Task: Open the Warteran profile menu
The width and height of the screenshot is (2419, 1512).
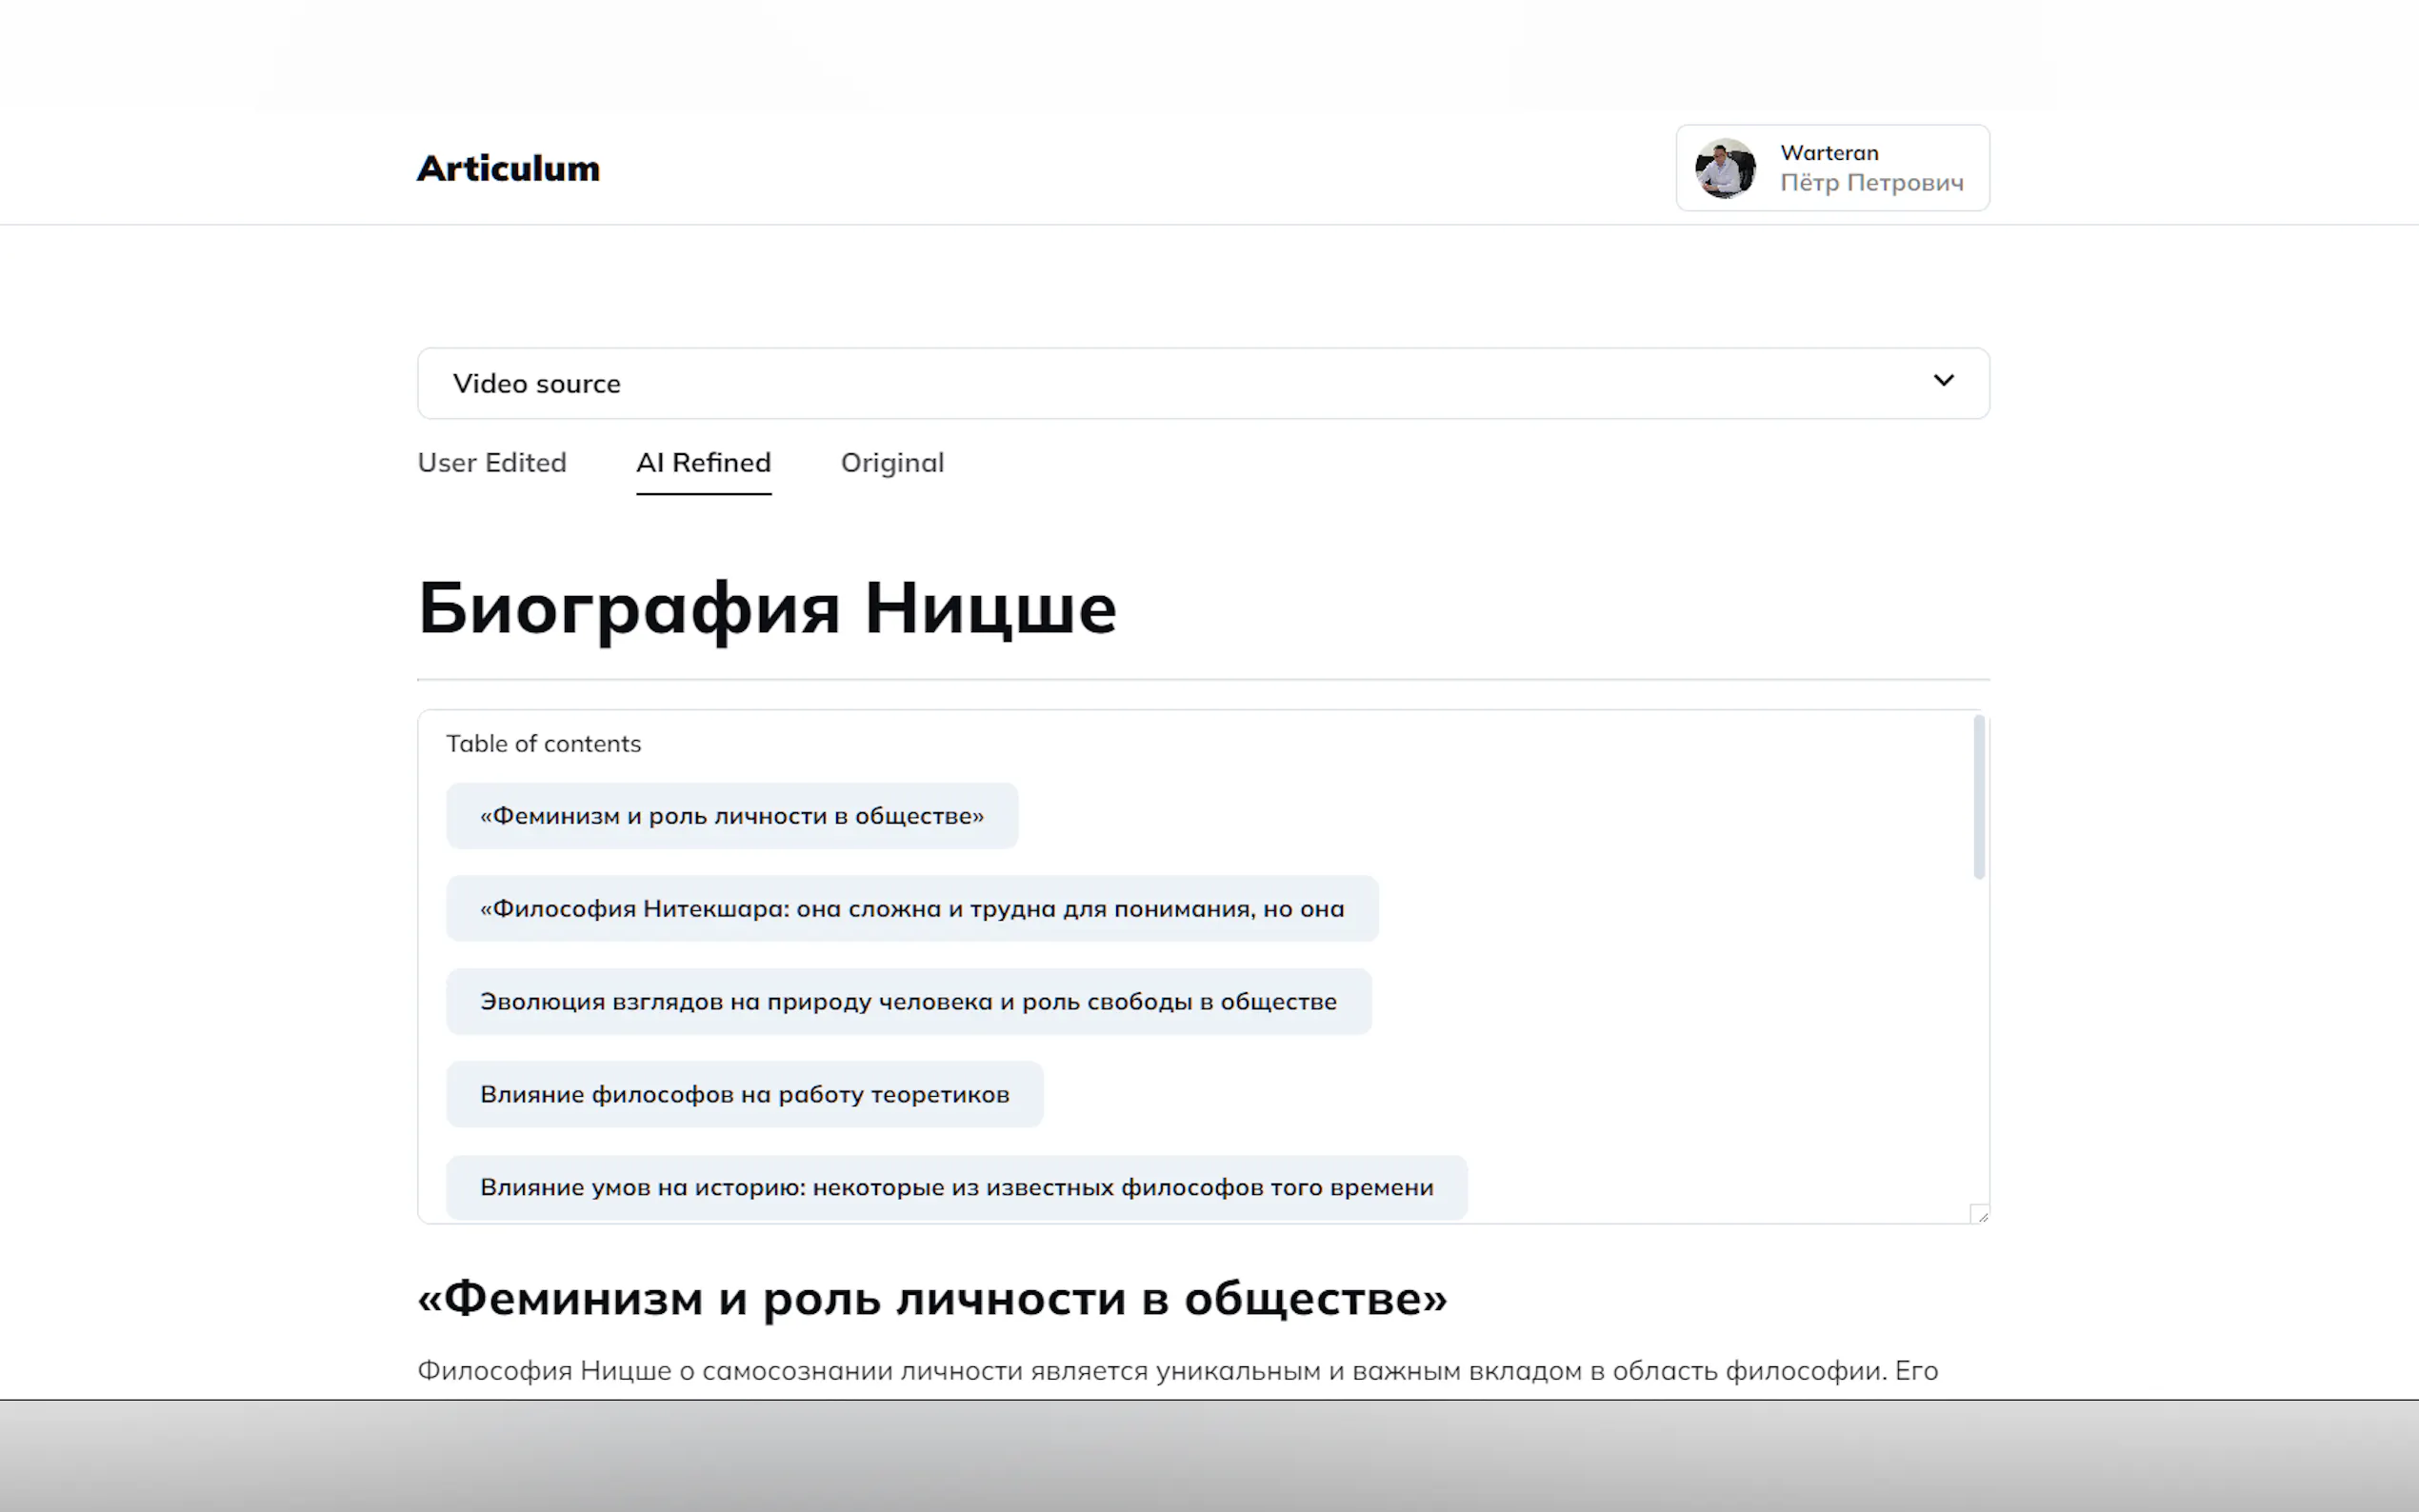Action: click(1829, 152)
